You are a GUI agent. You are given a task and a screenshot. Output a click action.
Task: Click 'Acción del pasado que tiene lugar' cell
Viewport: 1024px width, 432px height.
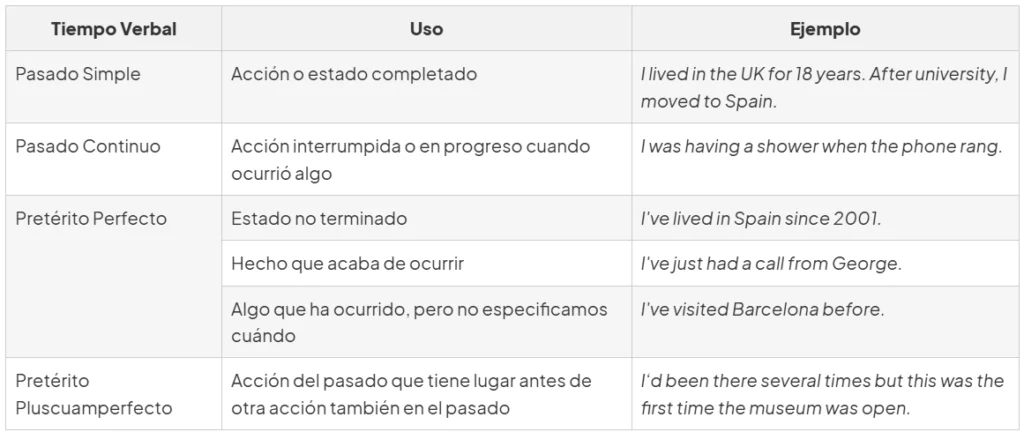pos(426,393)
